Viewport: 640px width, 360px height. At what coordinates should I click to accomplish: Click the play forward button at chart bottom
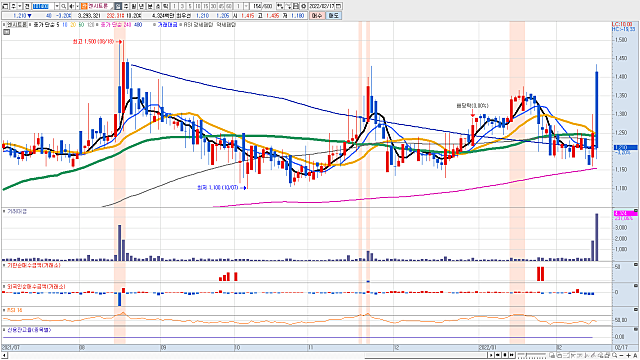point(491,355)
